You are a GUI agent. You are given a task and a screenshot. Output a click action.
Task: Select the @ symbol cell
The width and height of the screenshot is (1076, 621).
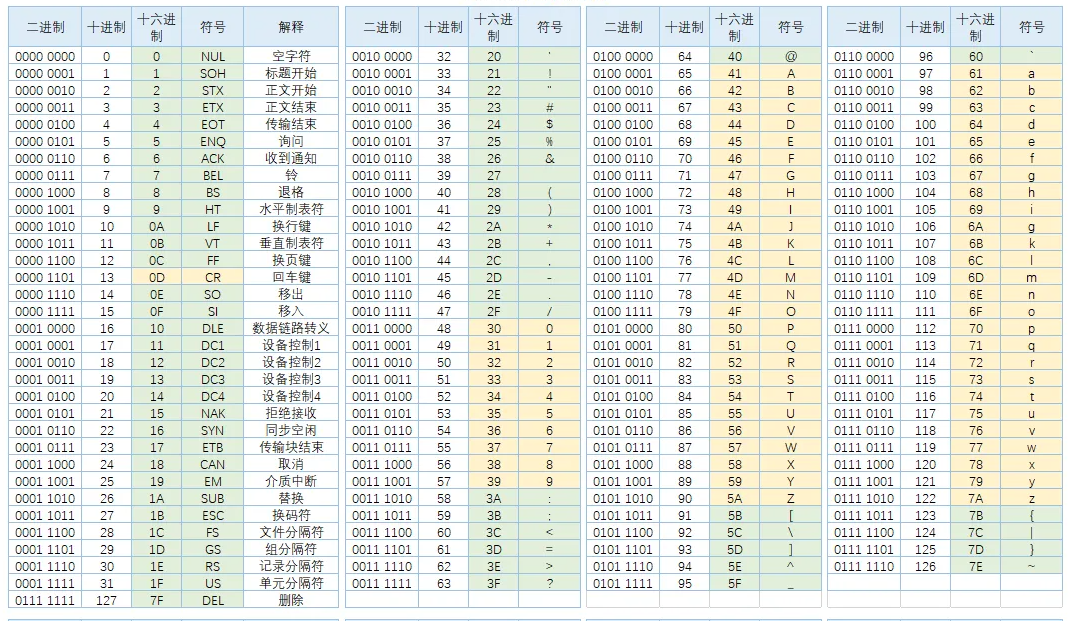tap(792, 57)
